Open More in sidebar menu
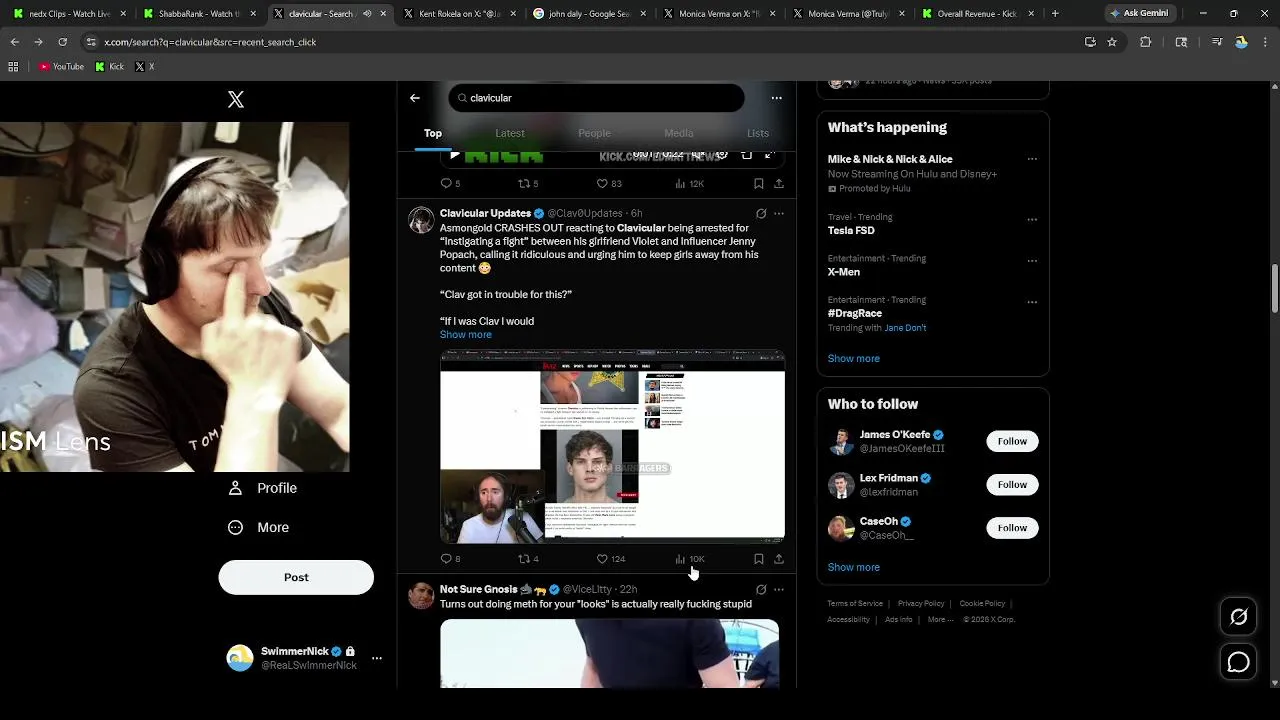Screen dimensions: 1280x720 point(259,527)
